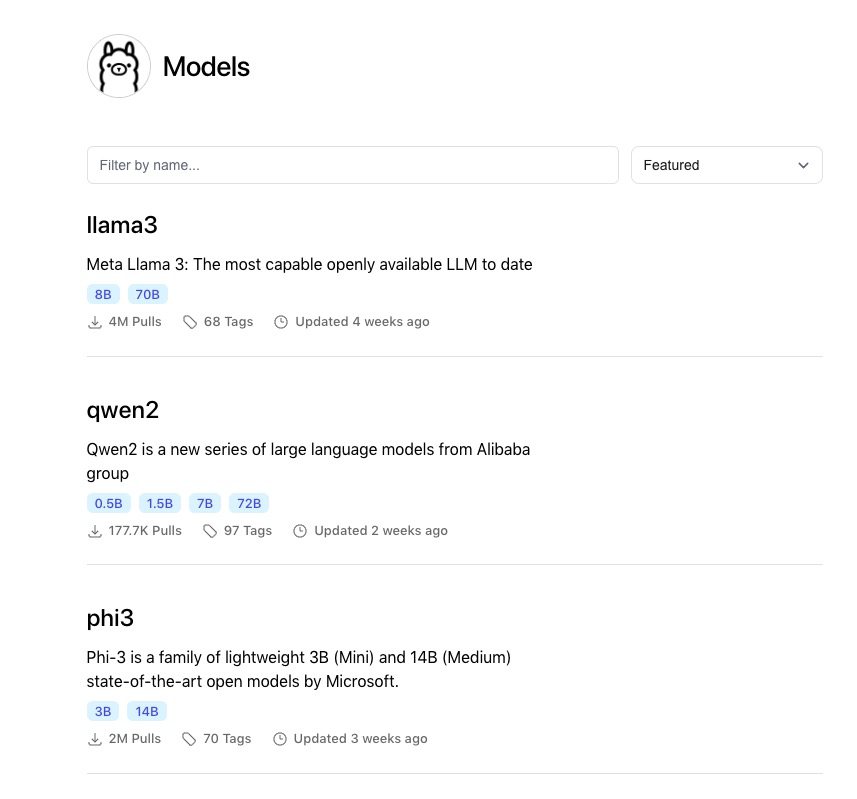This screenshot has width=857, height=799.
Task: Click the clock icon for phi3 update
Action: [x=280, y=739]
